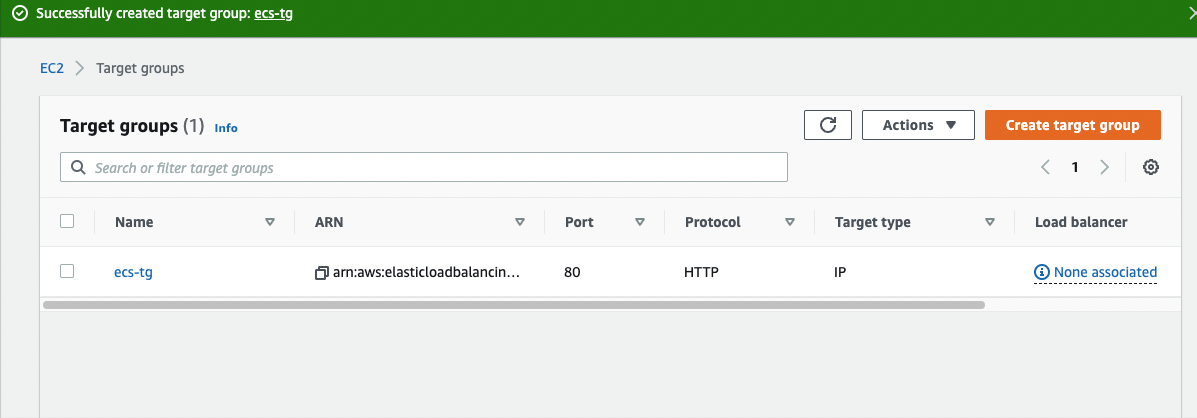Select all target groups checkbox
The width and height of the screenshot is (1197, 418).
(x=67, y=221)
